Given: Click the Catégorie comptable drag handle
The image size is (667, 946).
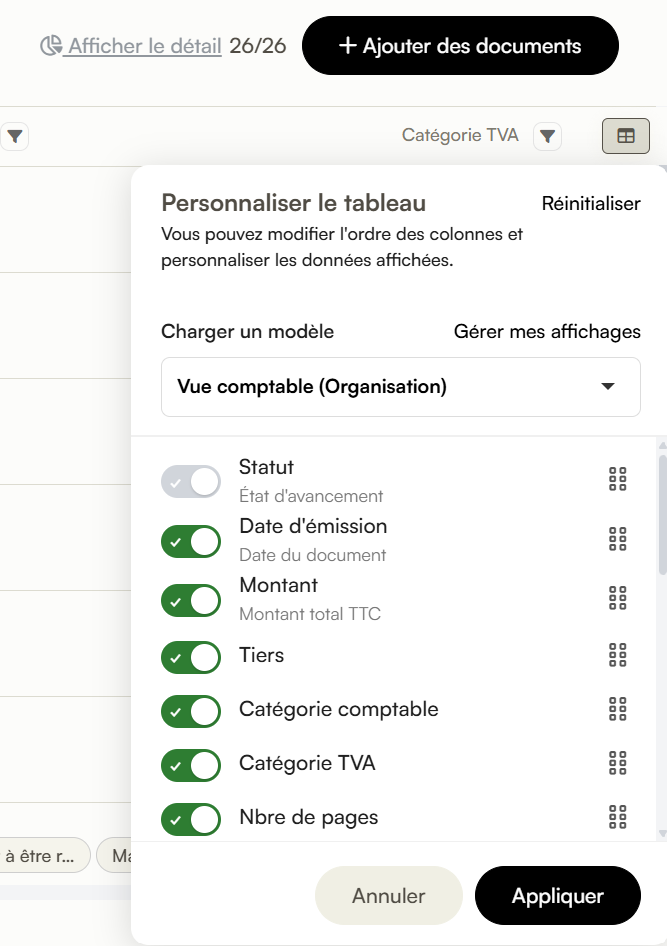Looking at the screenshot, I should tap(617, 709).
